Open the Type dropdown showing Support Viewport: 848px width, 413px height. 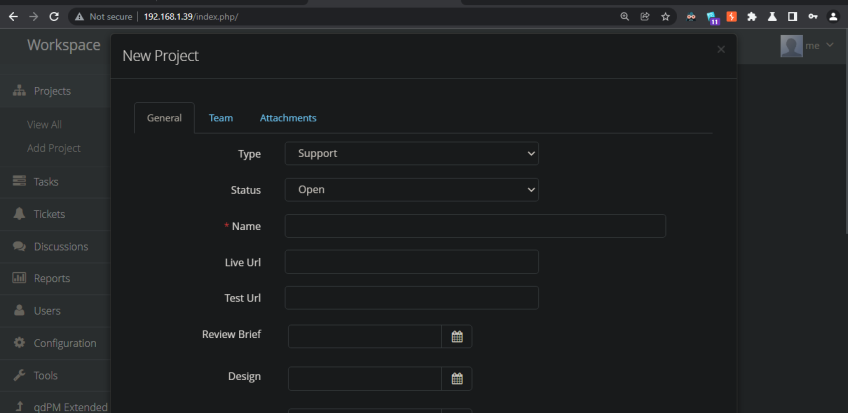coord(412,154)
